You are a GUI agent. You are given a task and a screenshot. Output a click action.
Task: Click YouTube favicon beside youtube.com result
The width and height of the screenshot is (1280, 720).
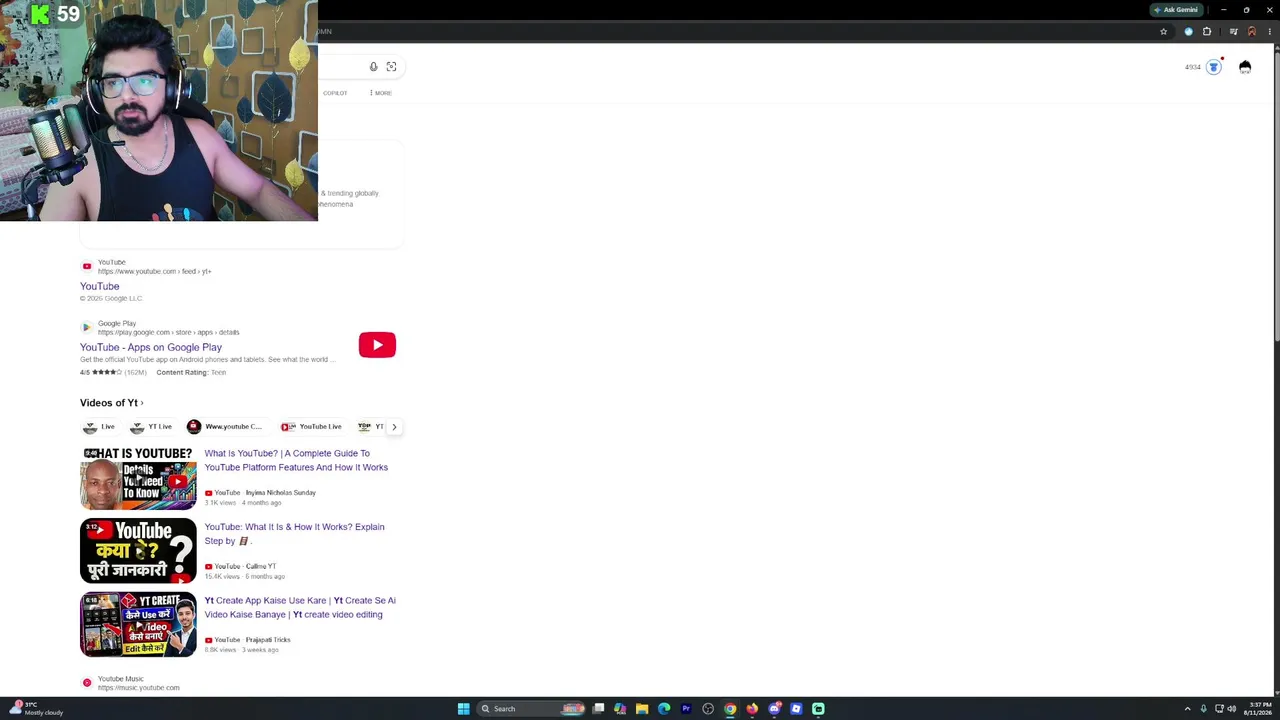tap(87, 266)
